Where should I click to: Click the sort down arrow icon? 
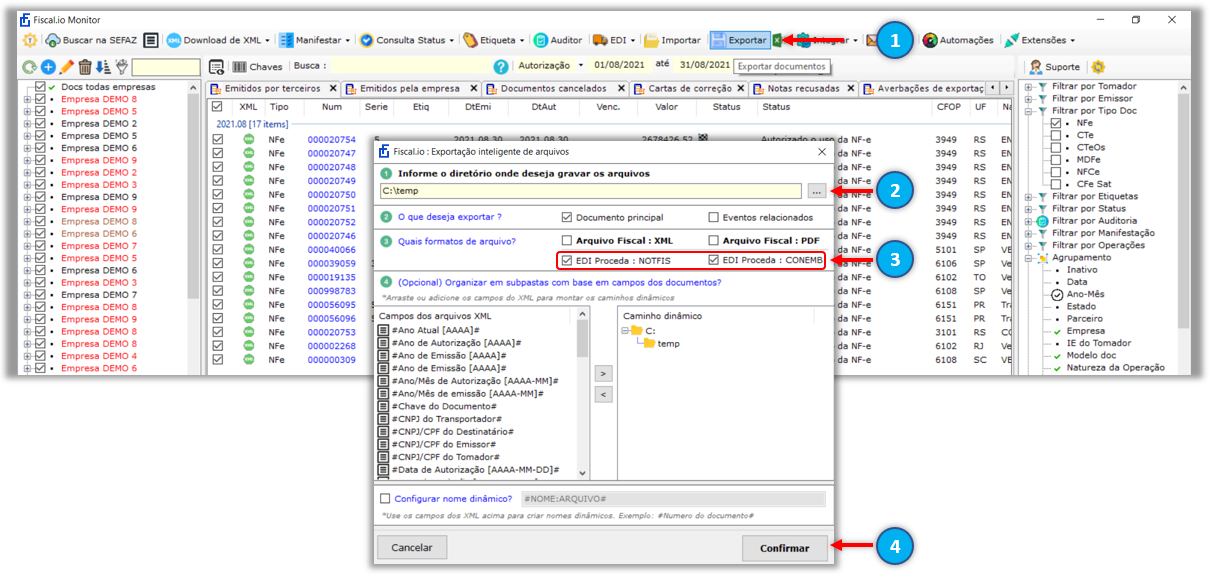pyautogui.click(x=102, y=67)
